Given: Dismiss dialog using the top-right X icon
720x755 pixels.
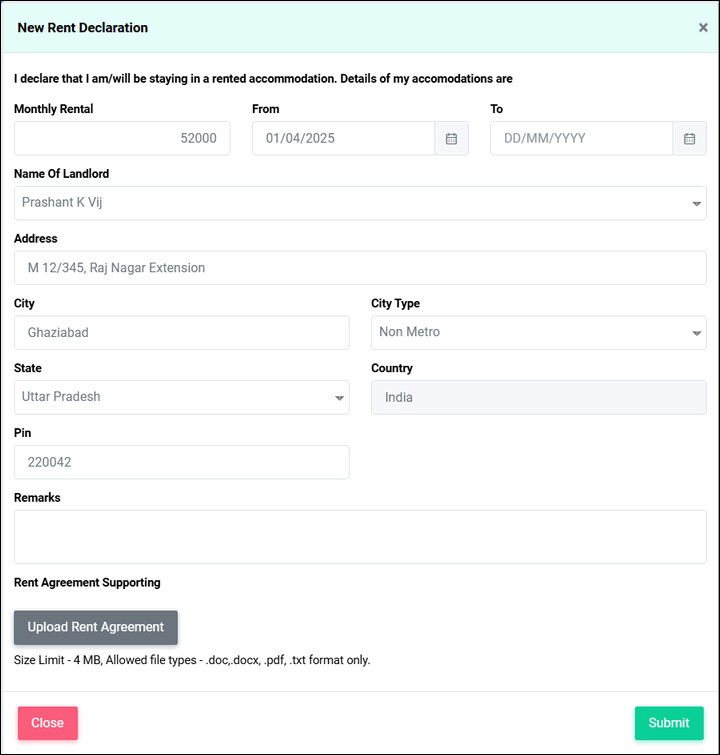Looking at the screenshot, I should (x=703, y=28).
